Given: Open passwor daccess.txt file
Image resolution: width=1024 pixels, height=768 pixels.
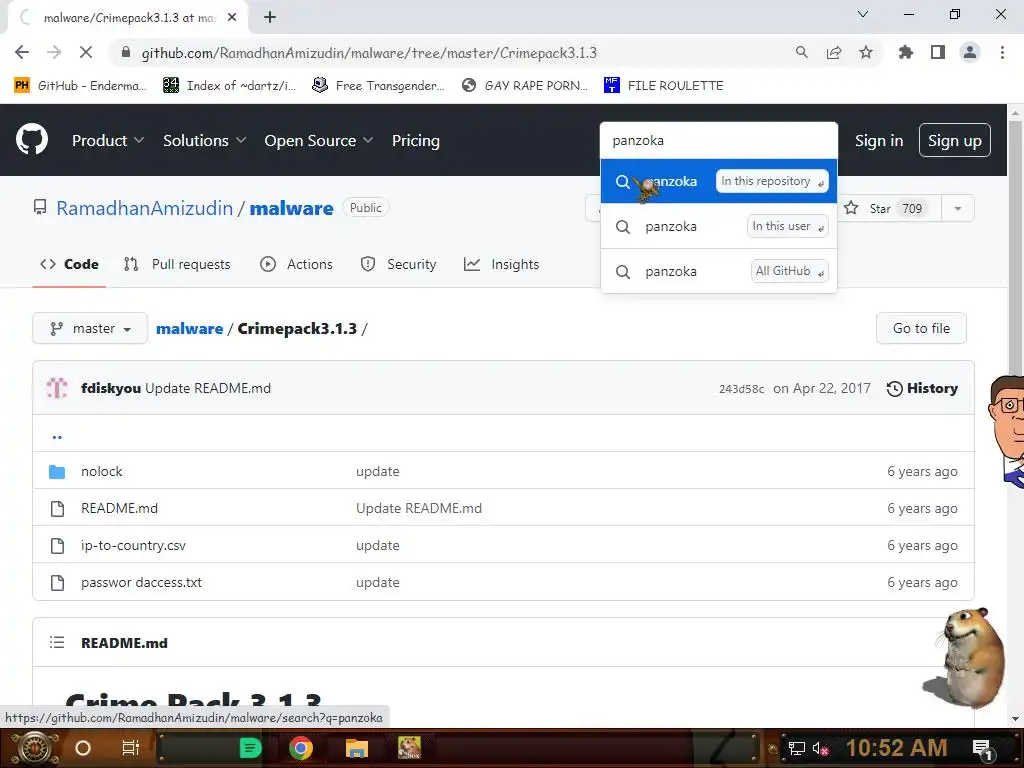Looking at the screenshot, I should (141, 583).
